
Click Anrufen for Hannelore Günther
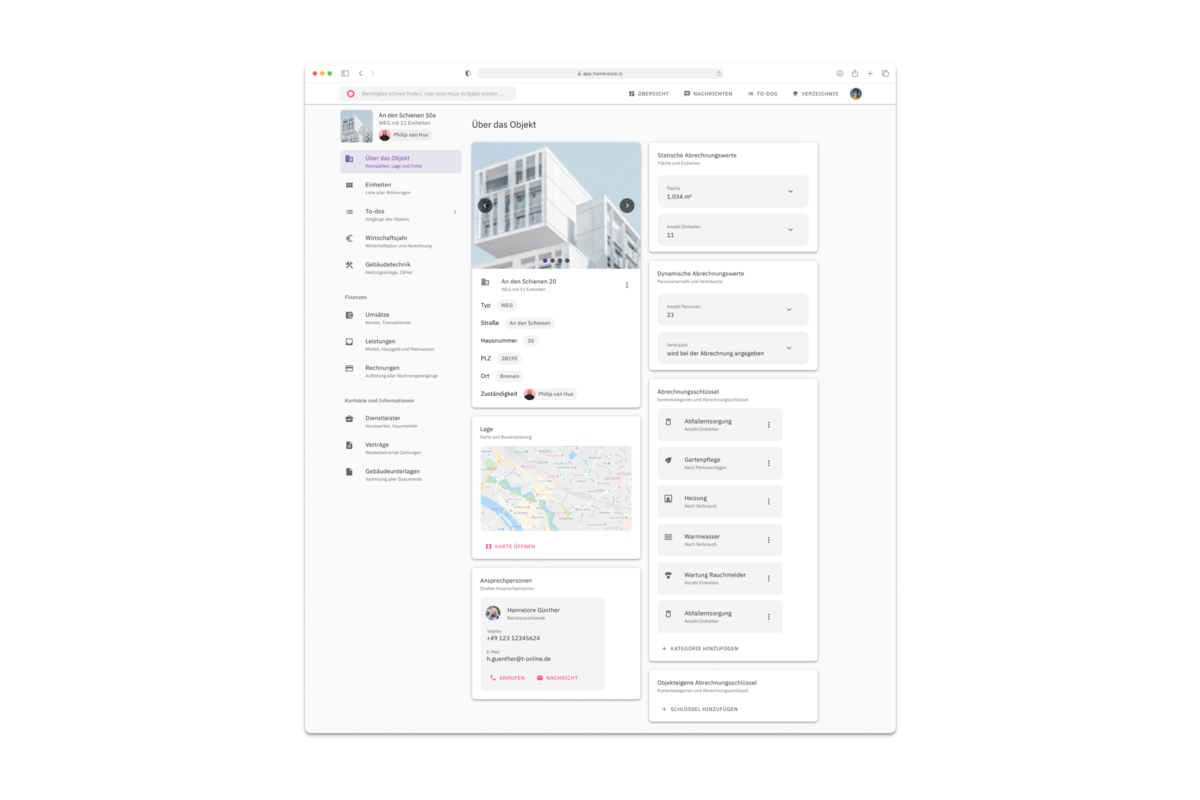click(507, 678)
